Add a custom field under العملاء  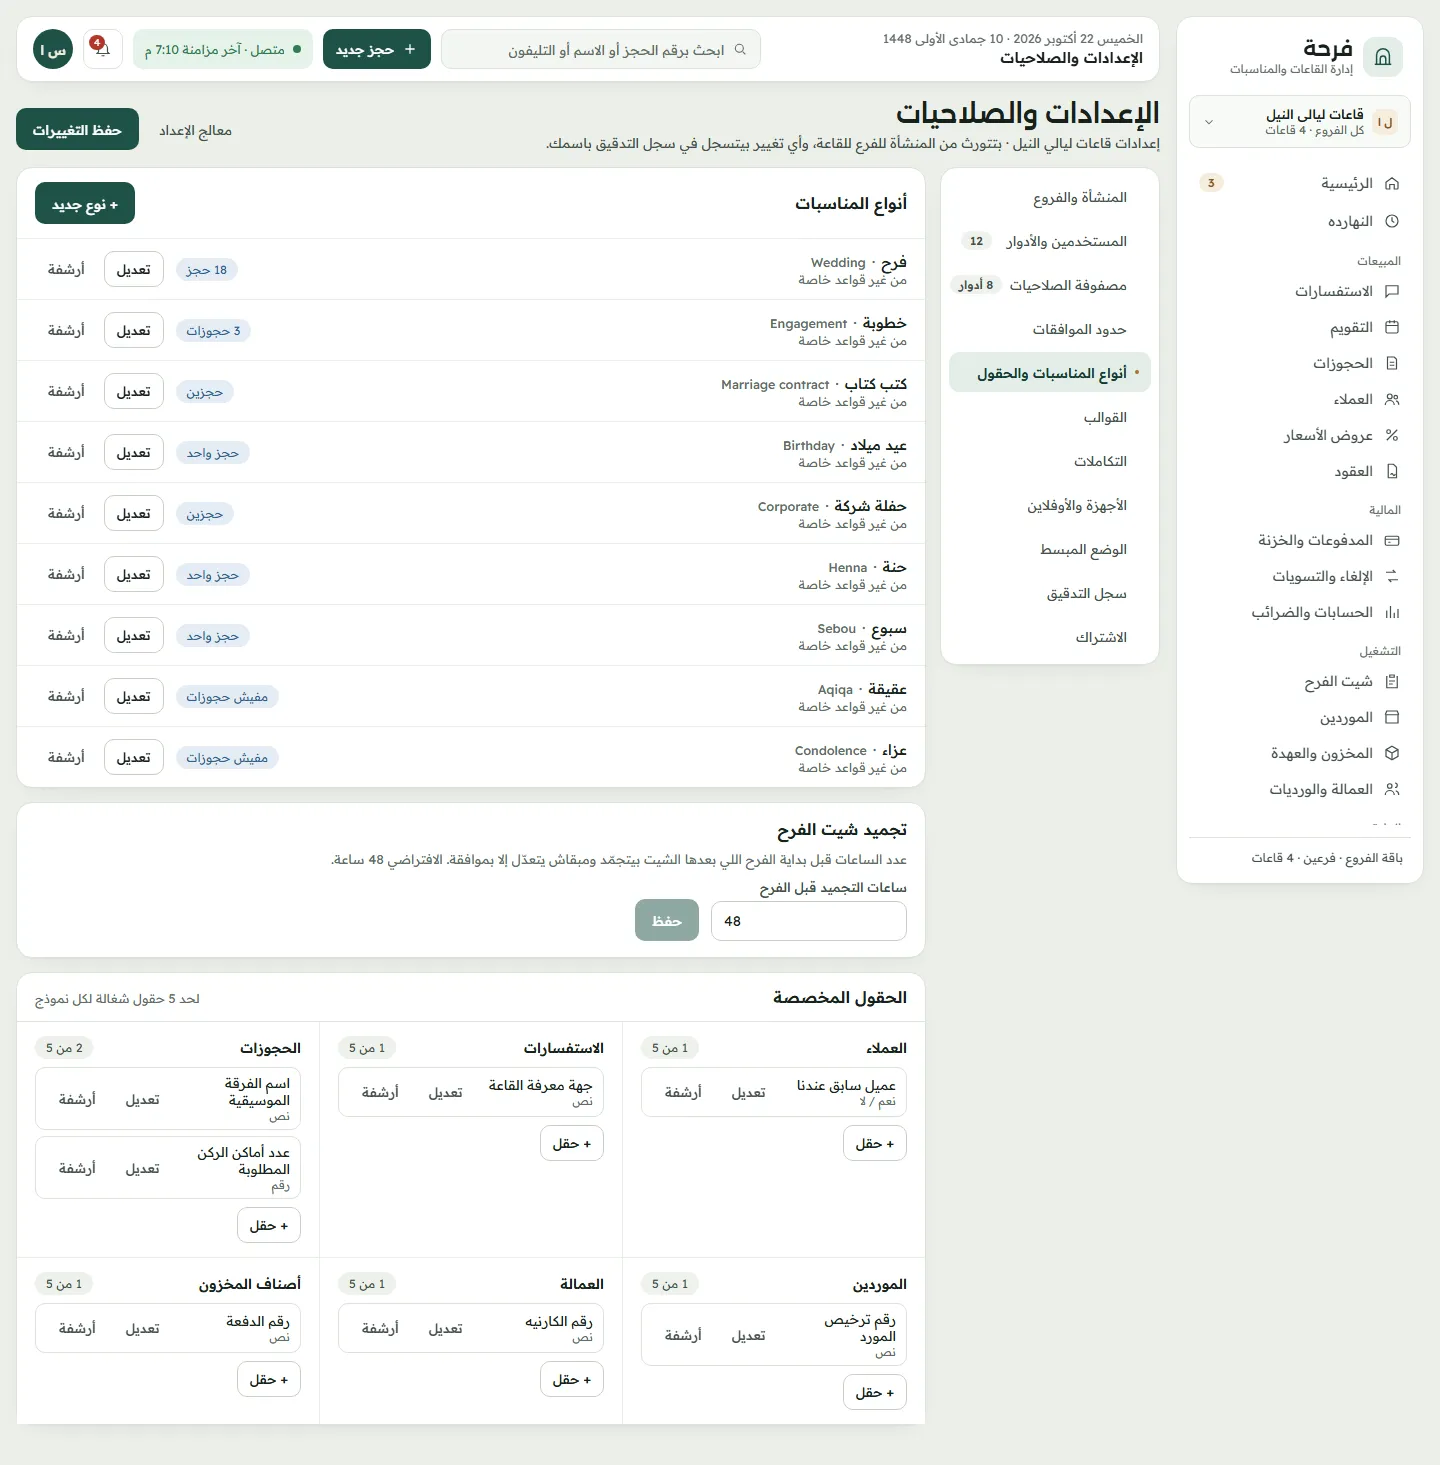875,1143
